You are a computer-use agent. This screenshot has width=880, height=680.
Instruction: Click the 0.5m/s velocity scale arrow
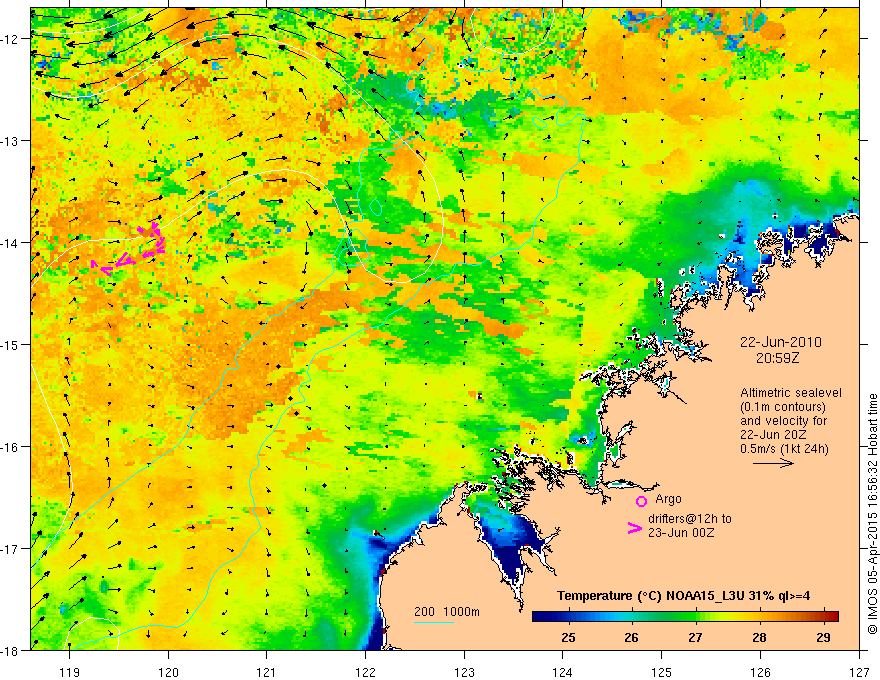pyautogui.click(x=773, y=463)
